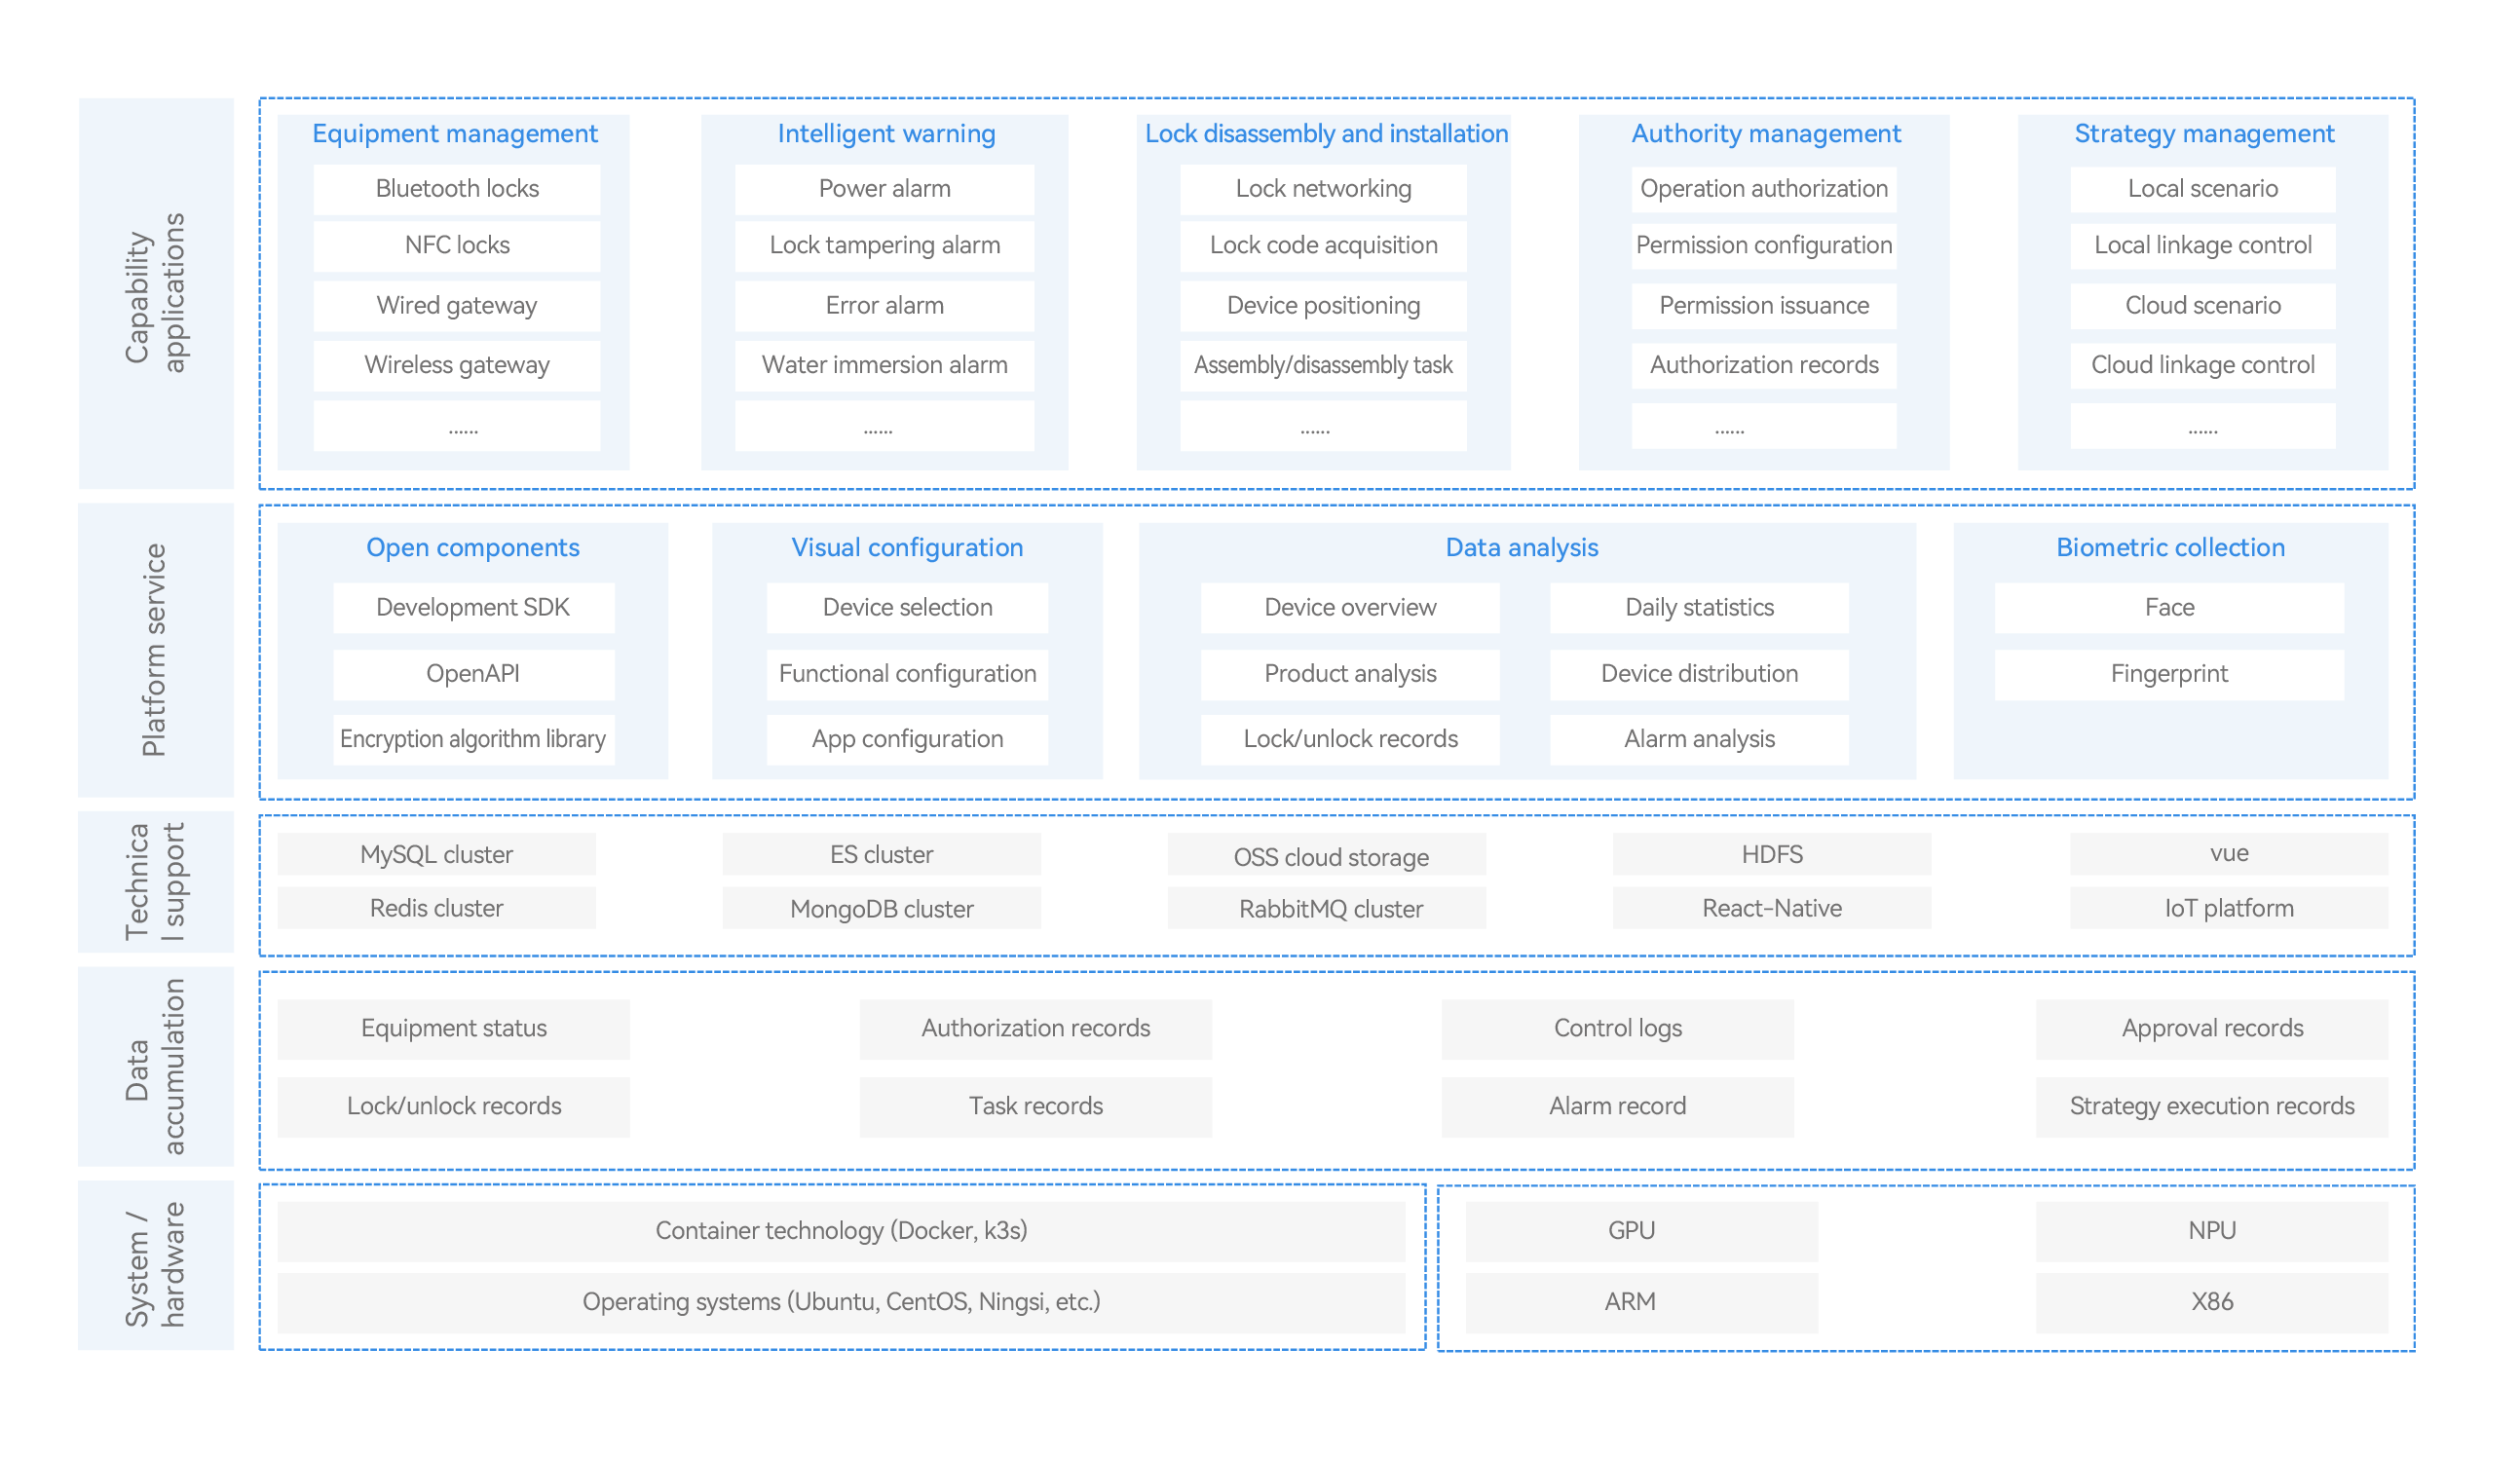Viewport: 2520px width, 1461px height.
Task: Select Permission issuance item
Action: [1763, 305]
